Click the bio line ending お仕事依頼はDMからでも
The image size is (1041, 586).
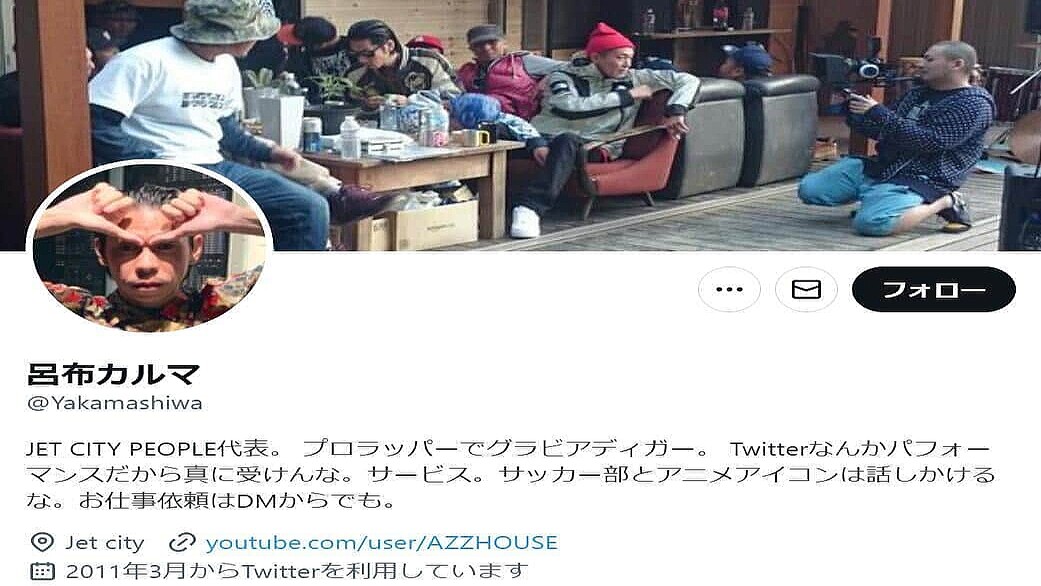pyautogui.click(x=211, y=500)
